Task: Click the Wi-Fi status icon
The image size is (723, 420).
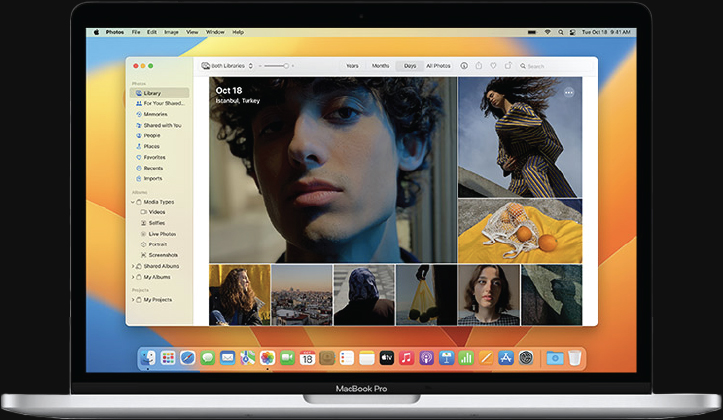Action: click(547, 32)
